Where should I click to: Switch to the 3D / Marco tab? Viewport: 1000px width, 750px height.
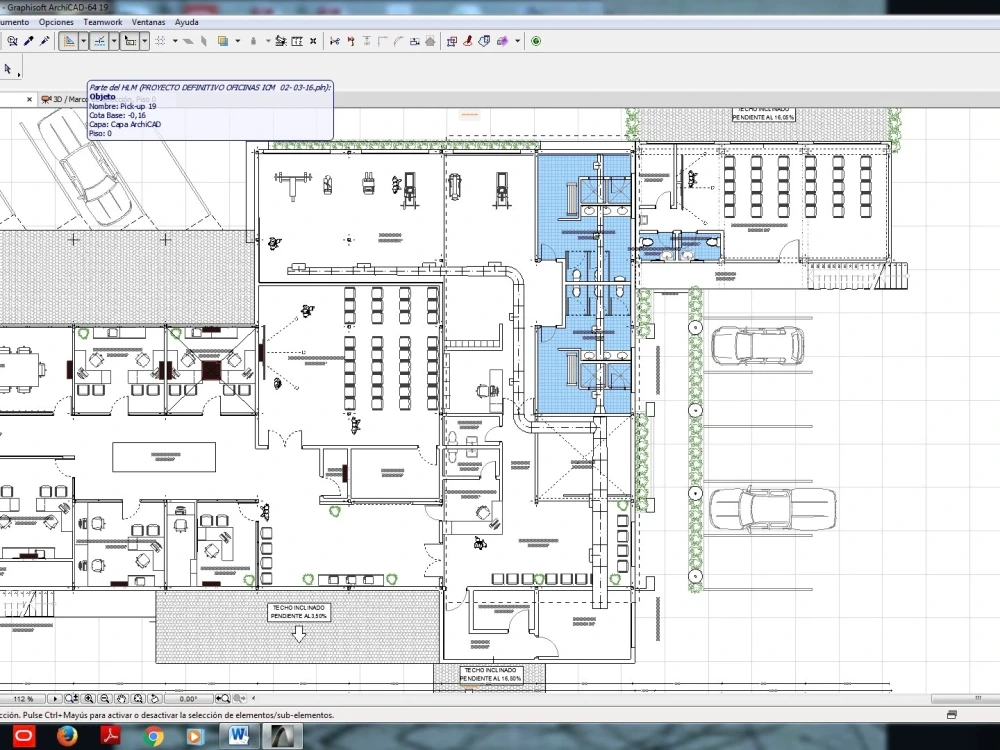pos(63,99)
